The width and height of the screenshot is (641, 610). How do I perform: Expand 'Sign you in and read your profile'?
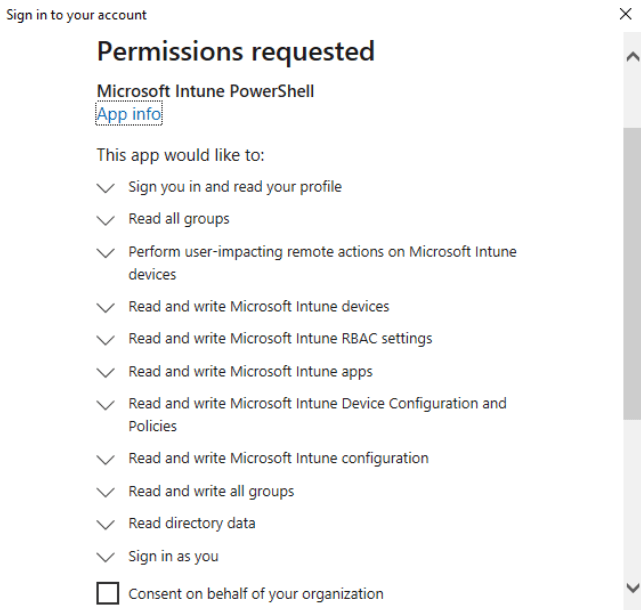[x=106, y=187]
